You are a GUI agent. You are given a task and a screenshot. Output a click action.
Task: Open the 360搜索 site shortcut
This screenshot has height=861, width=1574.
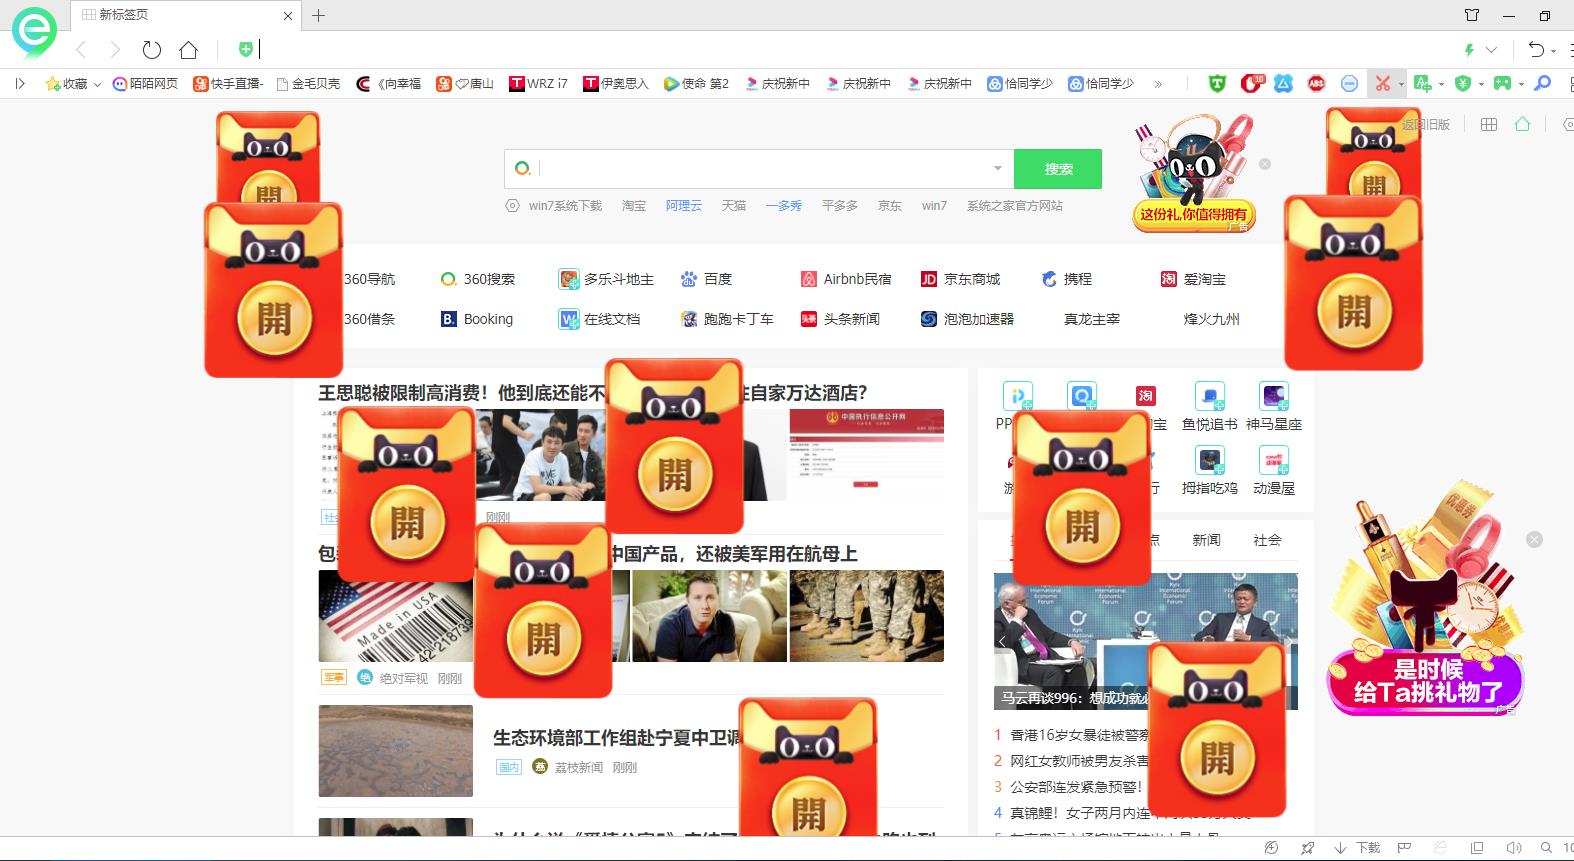(x=478, y=279)
